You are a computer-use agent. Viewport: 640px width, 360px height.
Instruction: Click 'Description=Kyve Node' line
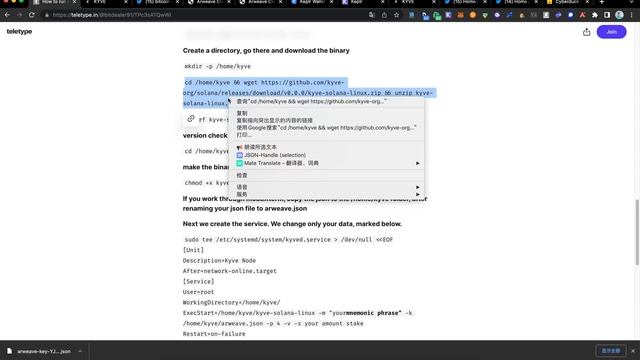coord(219,260)
